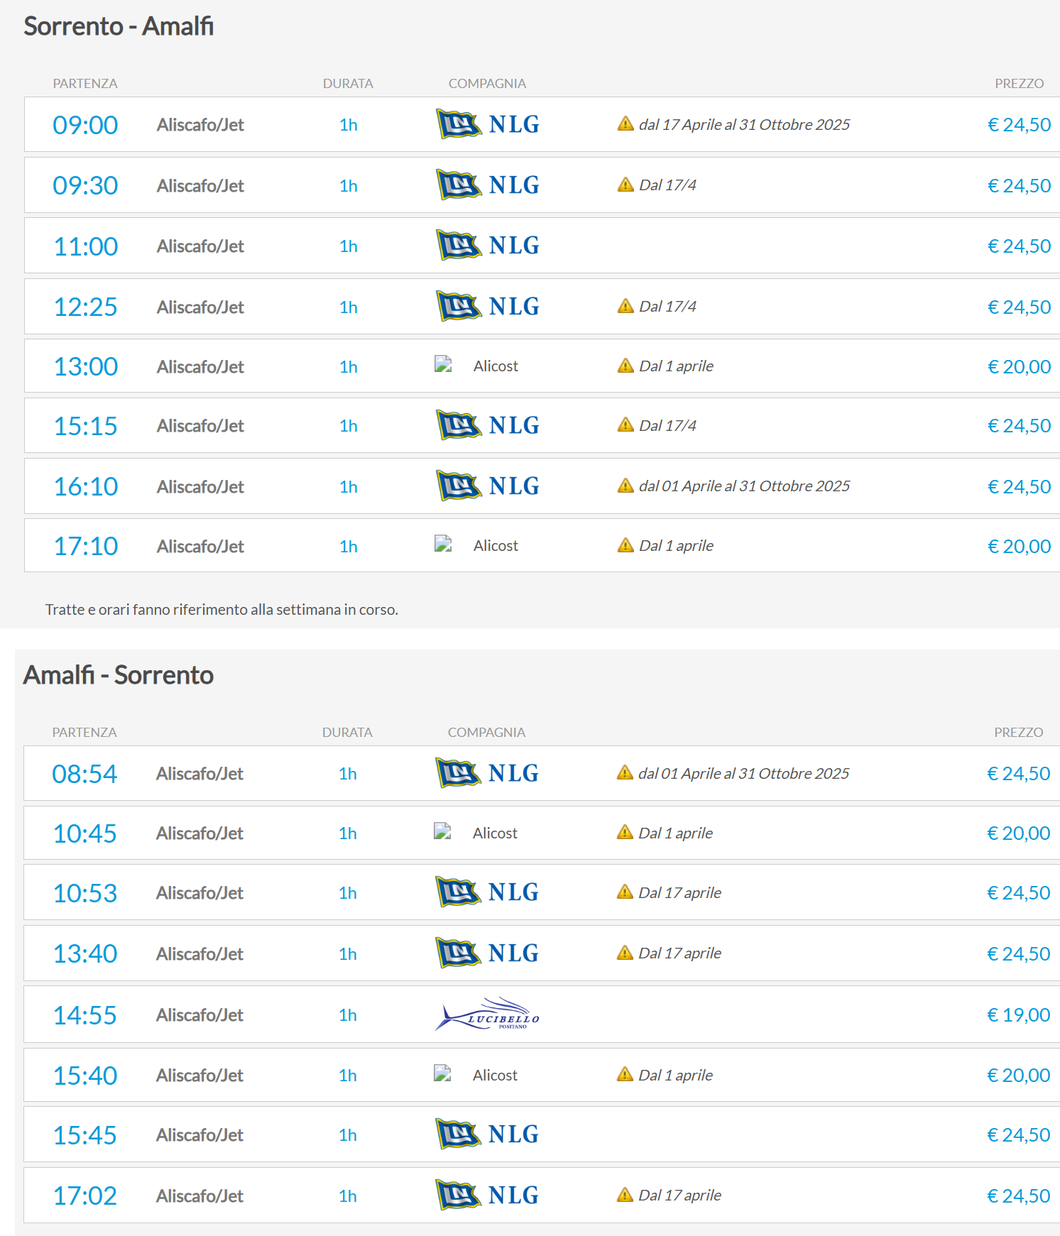Click warning icon on 10:45 Alicost row

[624, 832]
